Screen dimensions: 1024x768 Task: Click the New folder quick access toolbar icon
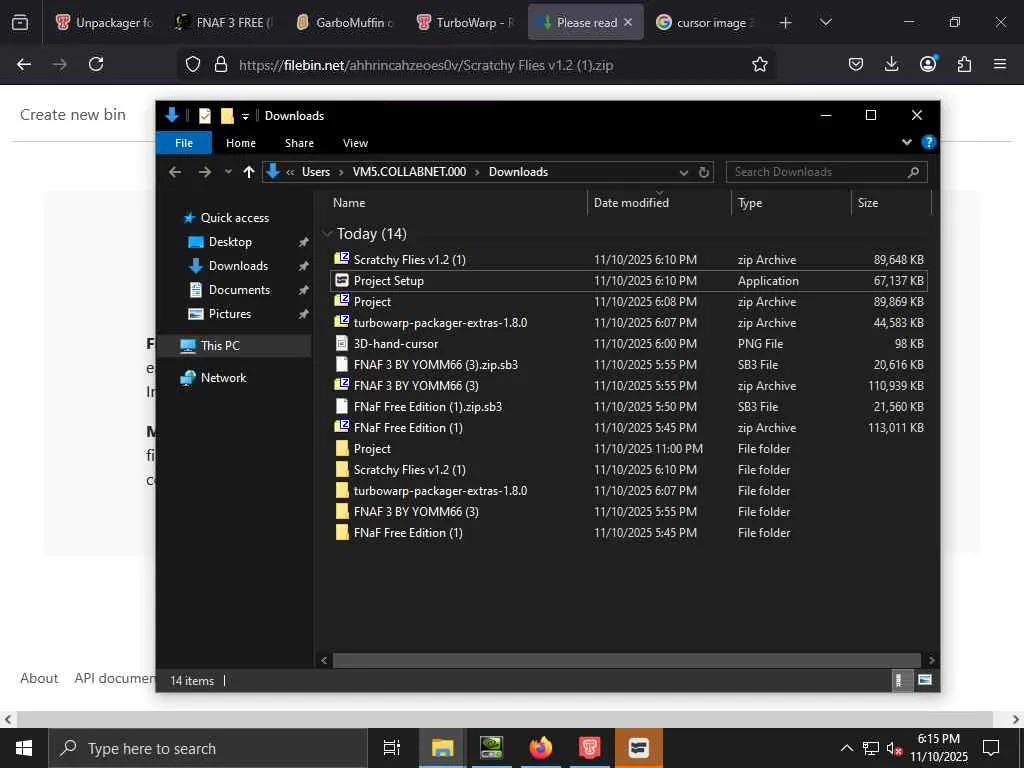click(x=227, y=116)
